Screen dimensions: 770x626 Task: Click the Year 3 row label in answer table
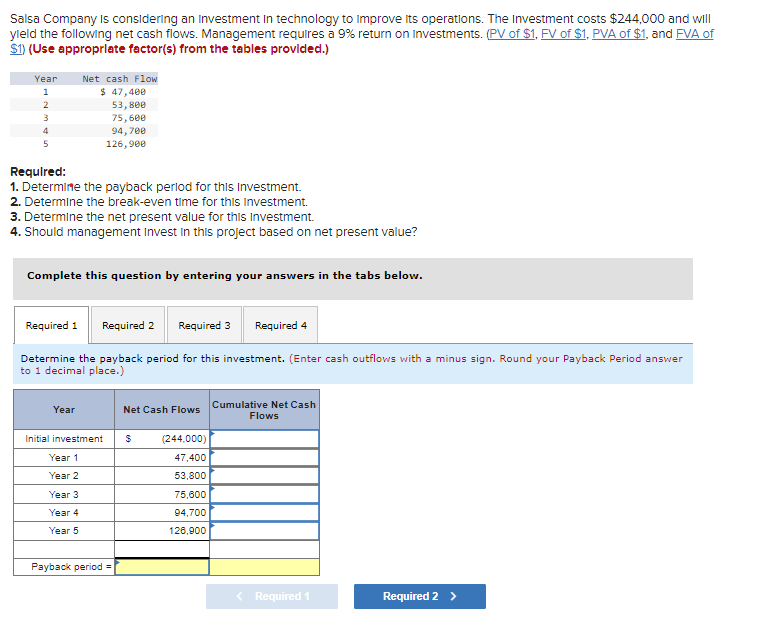coord(64,494)
